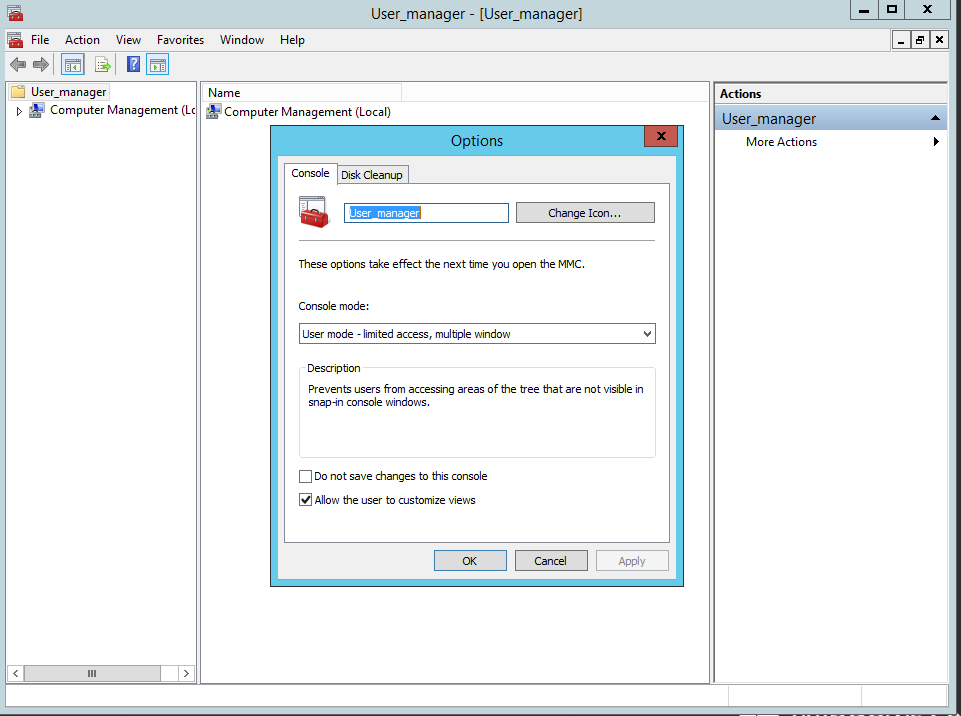This screenshot has width=961, height=716.
Task: Switch to the Disk Cleanup tab
Action: pos(372,175)
